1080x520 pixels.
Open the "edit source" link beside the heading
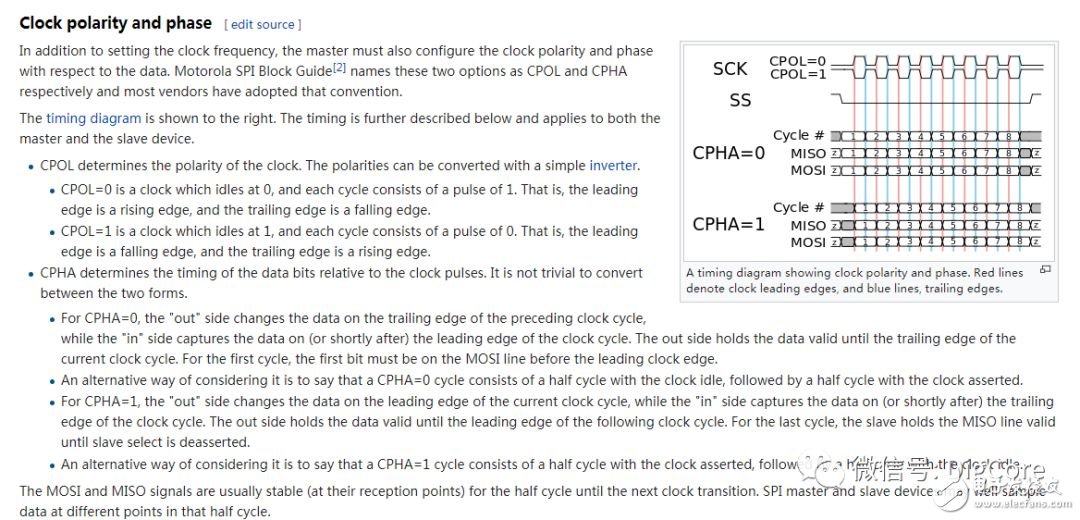click(263, 24)
